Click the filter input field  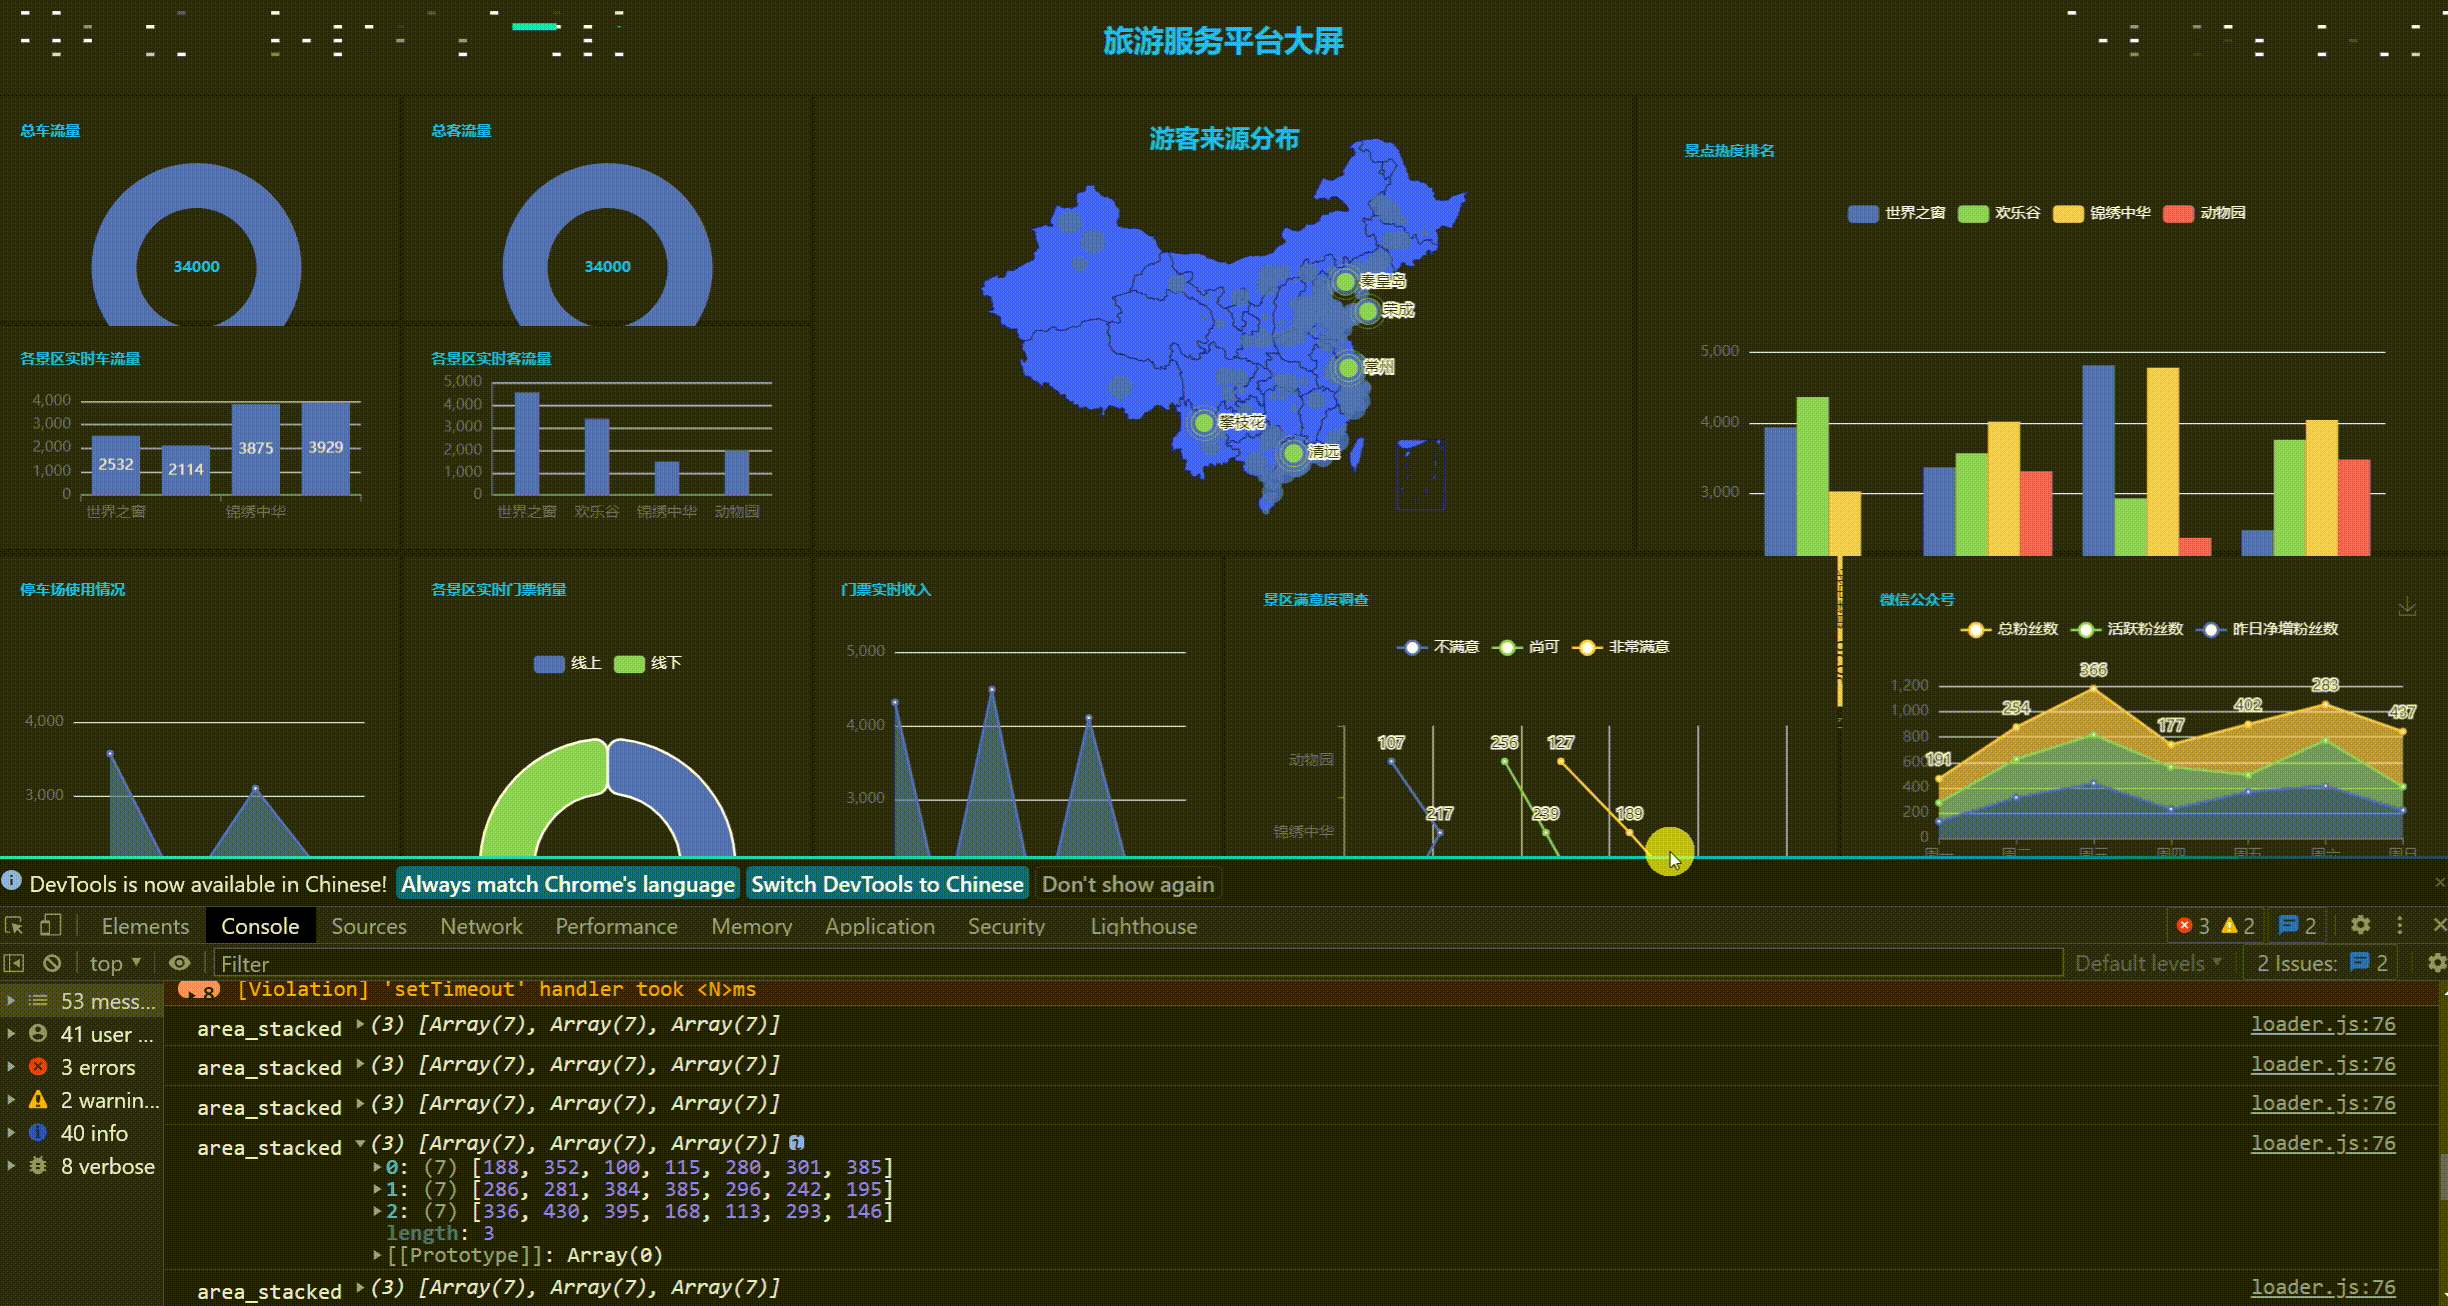point(1133,963)
